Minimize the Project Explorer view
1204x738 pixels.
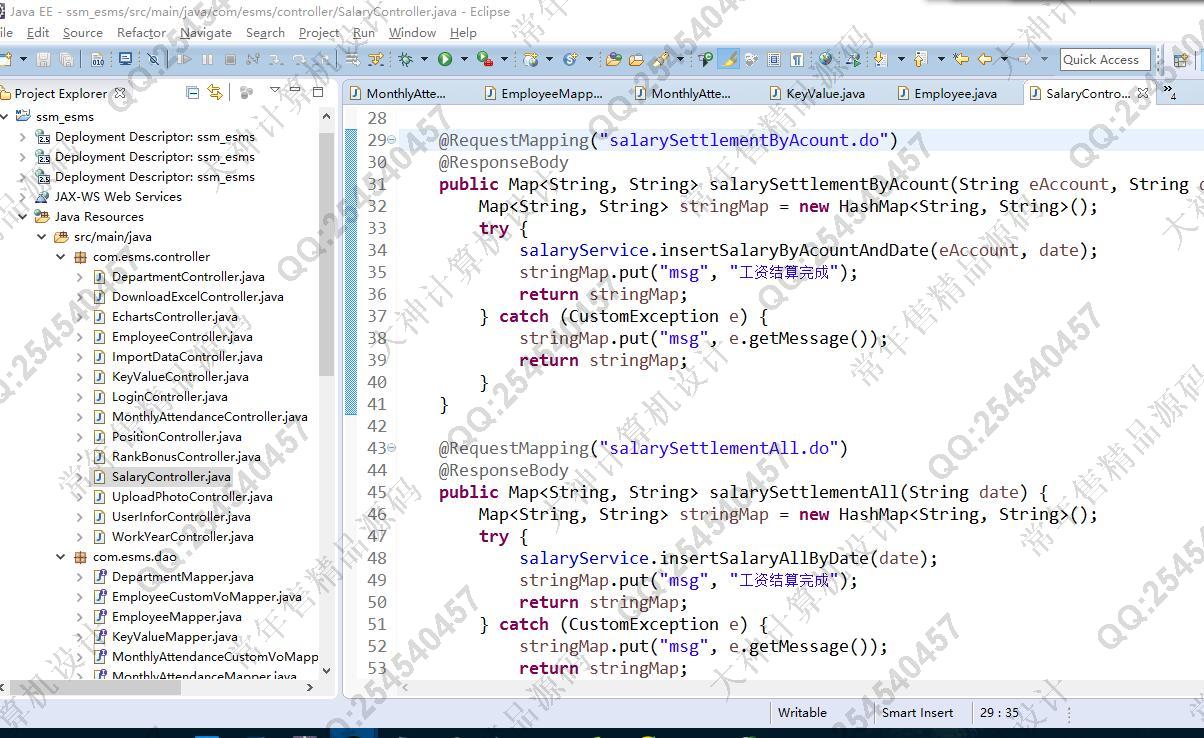click(x=295, y=89)
